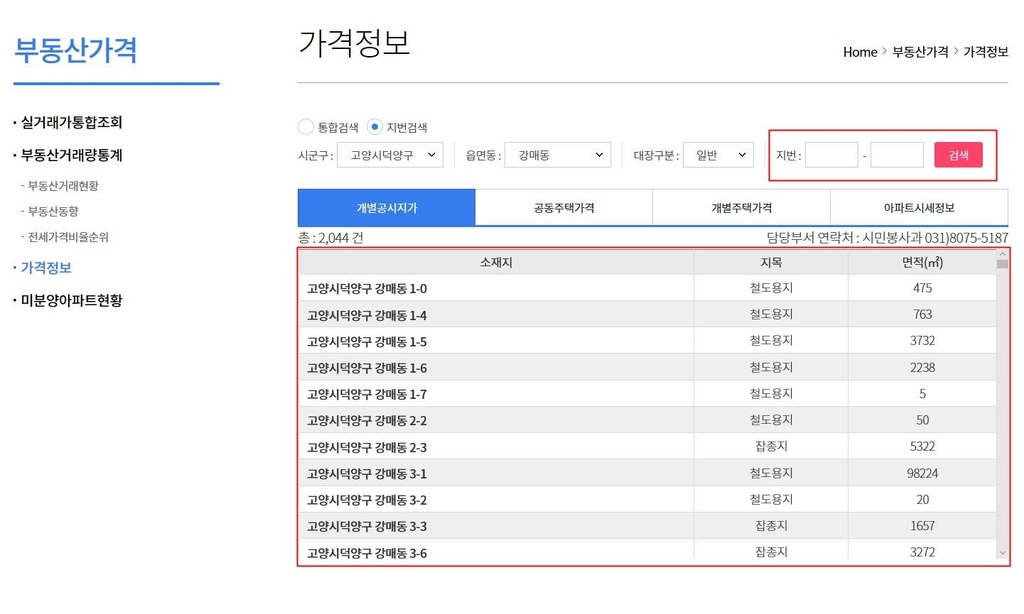Select the 지번검색 radio button
The height and width of the screenshot is (614, 1024).
pos(375,127)
